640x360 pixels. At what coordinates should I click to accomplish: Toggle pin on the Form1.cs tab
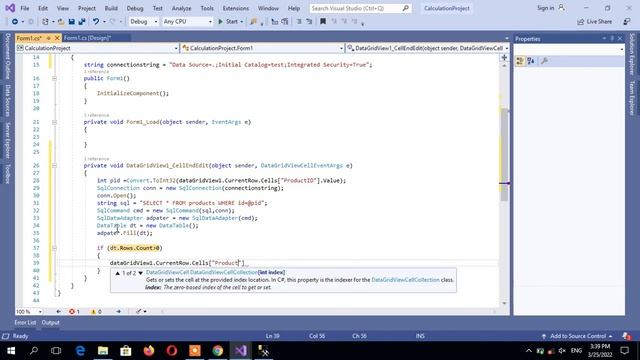pos(49,38)
